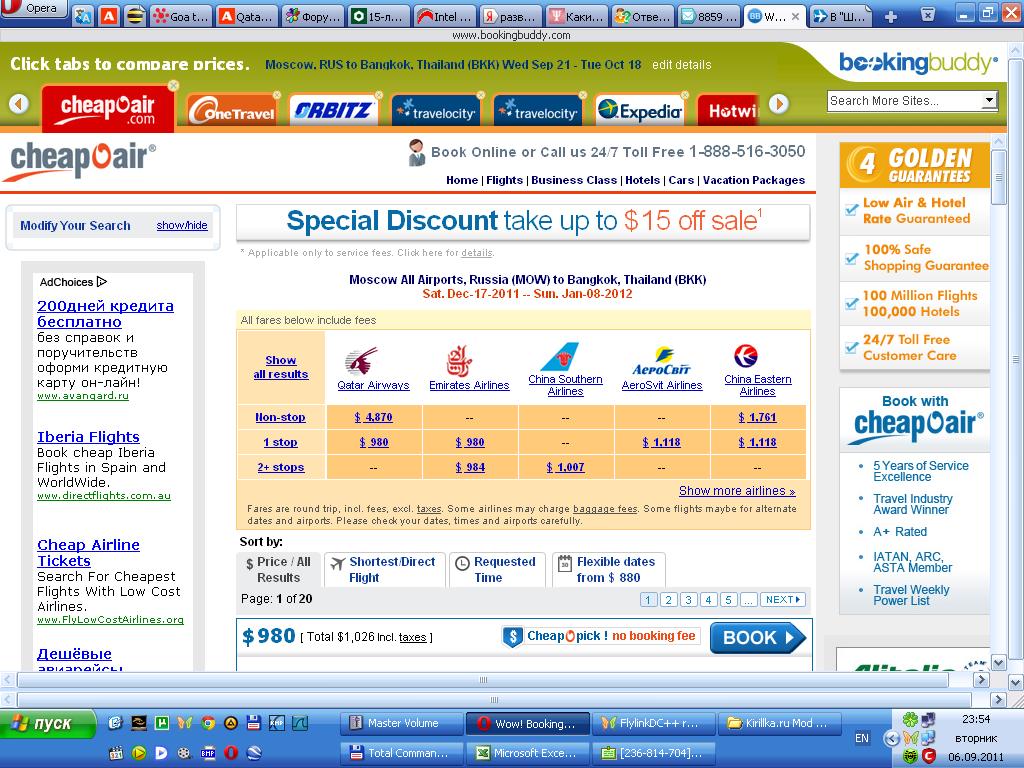The height and width of the screenshot is (768, 1024).
Task: Click 'Show all results' link
Action: (x=281, y=367)
